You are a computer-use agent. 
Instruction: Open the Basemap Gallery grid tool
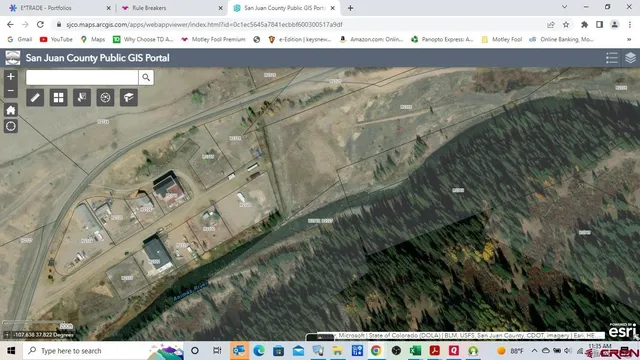(x=58, y=98)
